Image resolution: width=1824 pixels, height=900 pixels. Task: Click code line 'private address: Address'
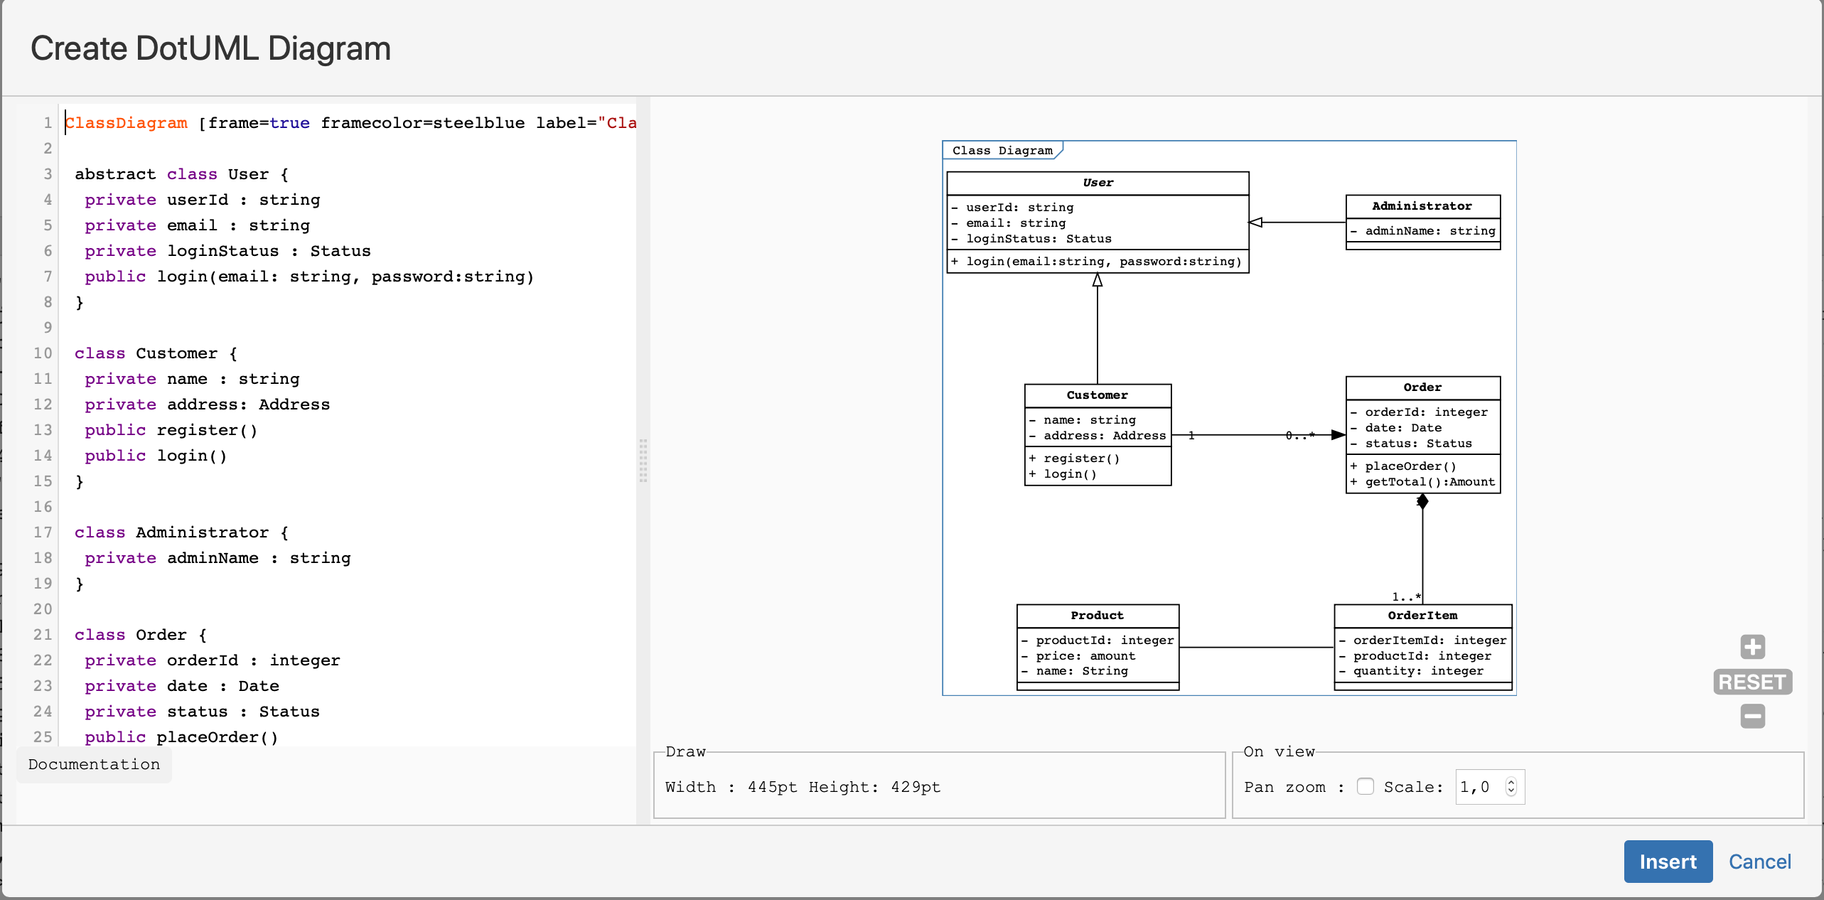[207, 404]
